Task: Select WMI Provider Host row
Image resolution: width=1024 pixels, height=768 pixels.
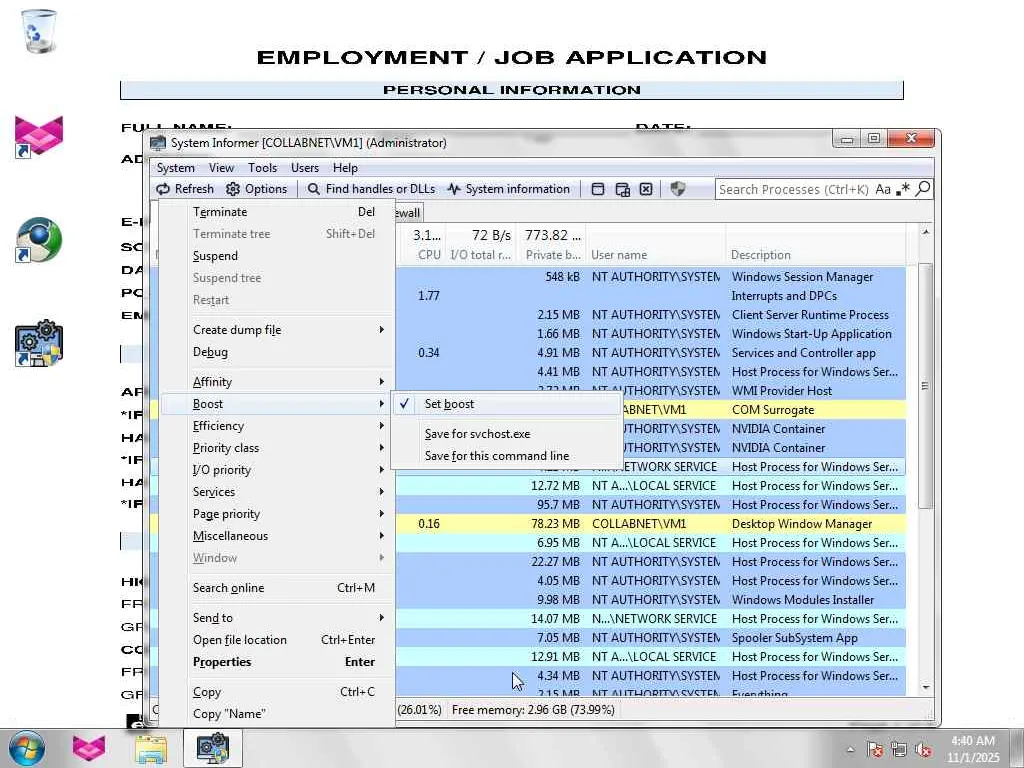Action: click(650, 391)
